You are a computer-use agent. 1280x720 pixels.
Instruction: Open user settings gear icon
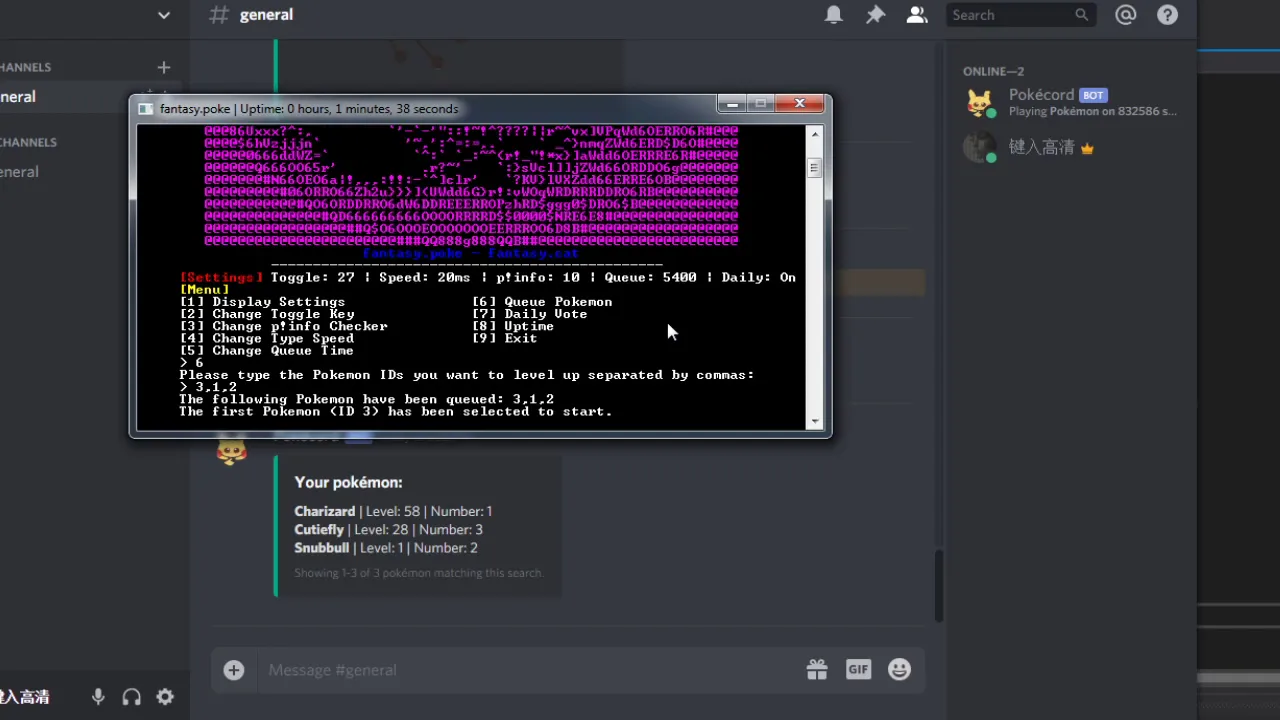coord(165,697)
